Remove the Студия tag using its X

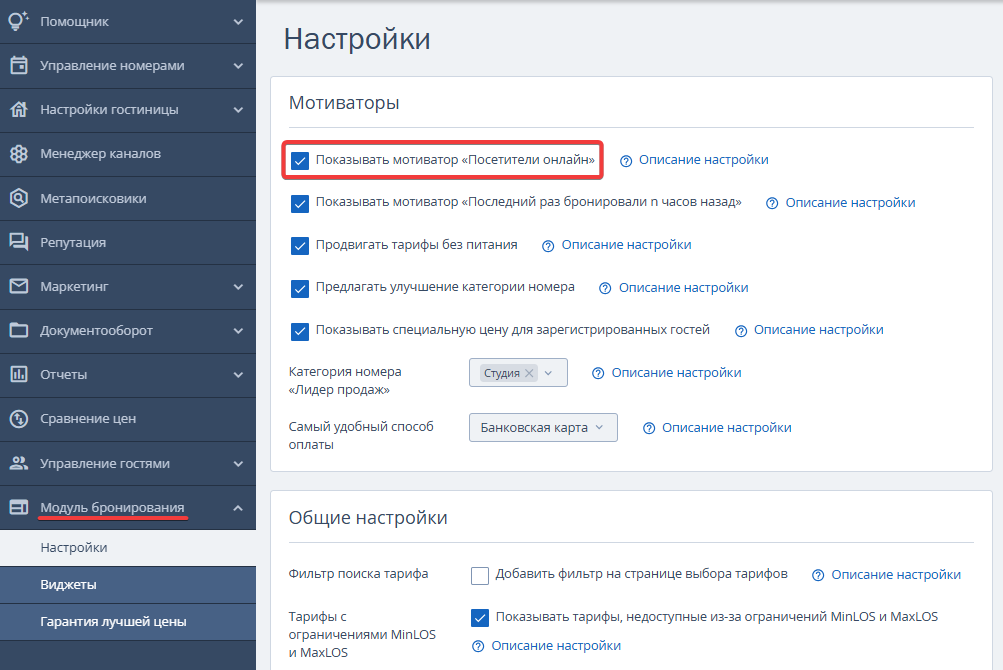coord(529,373)
